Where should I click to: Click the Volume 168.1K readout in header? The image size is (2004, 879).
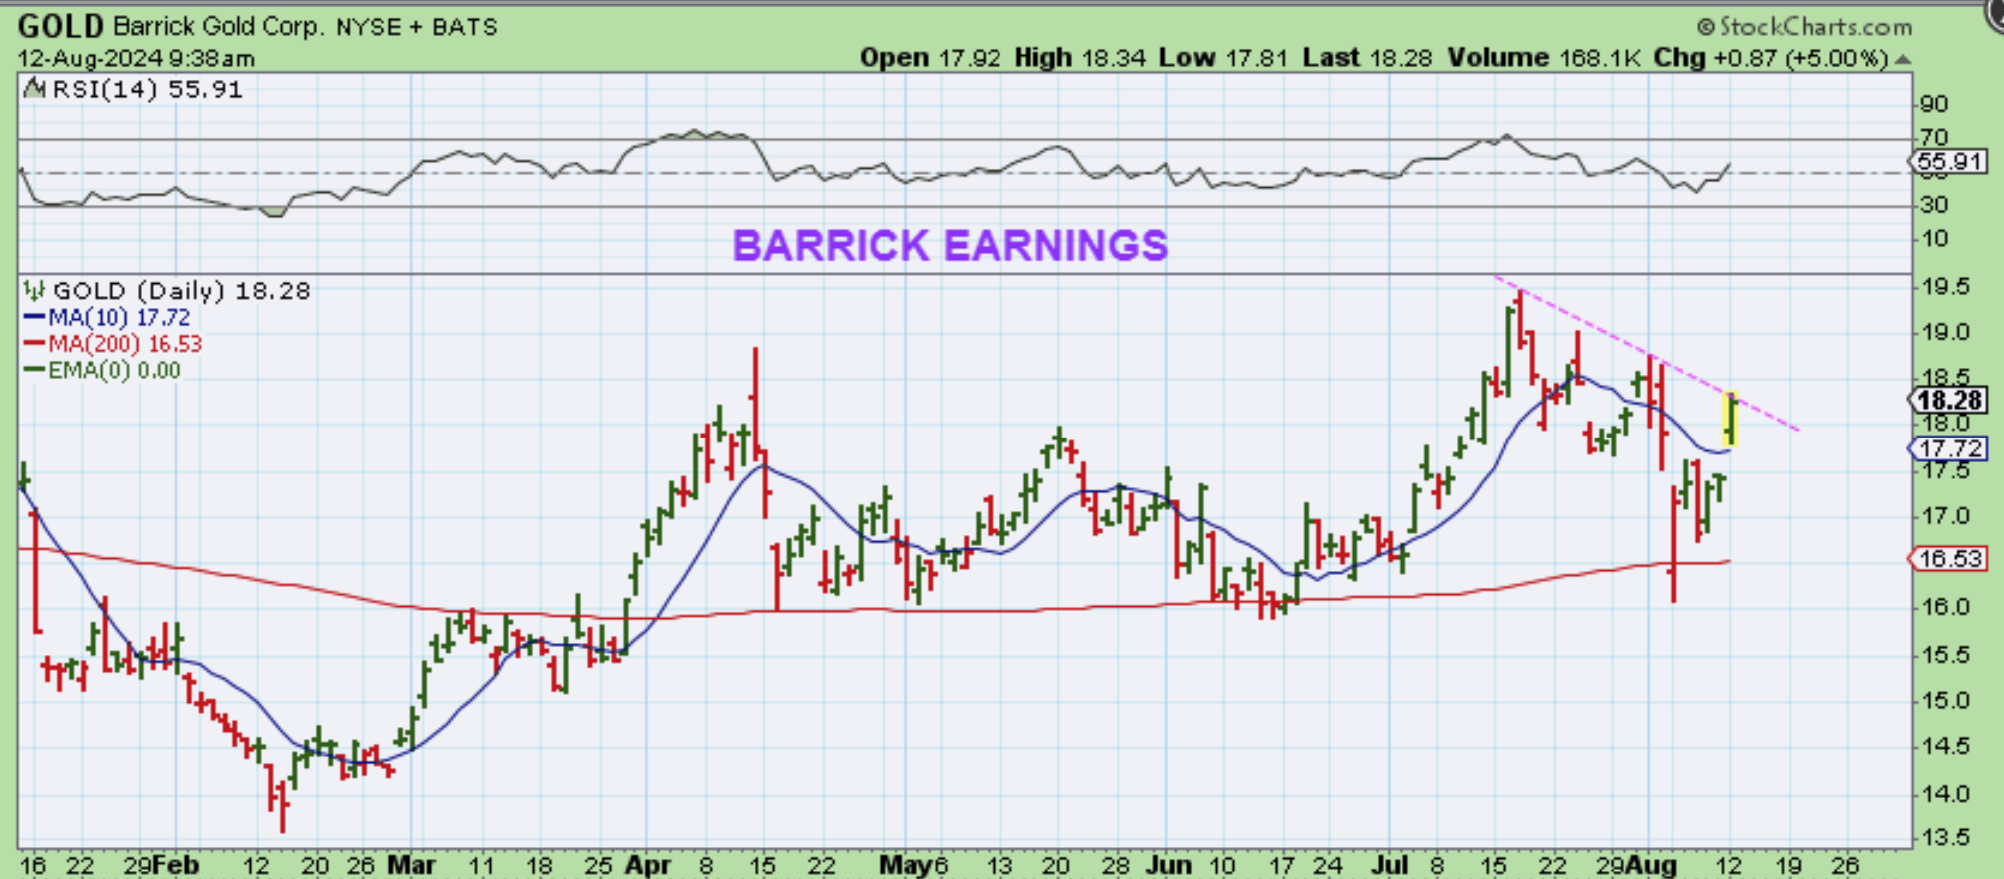(x=1543, y=58)
